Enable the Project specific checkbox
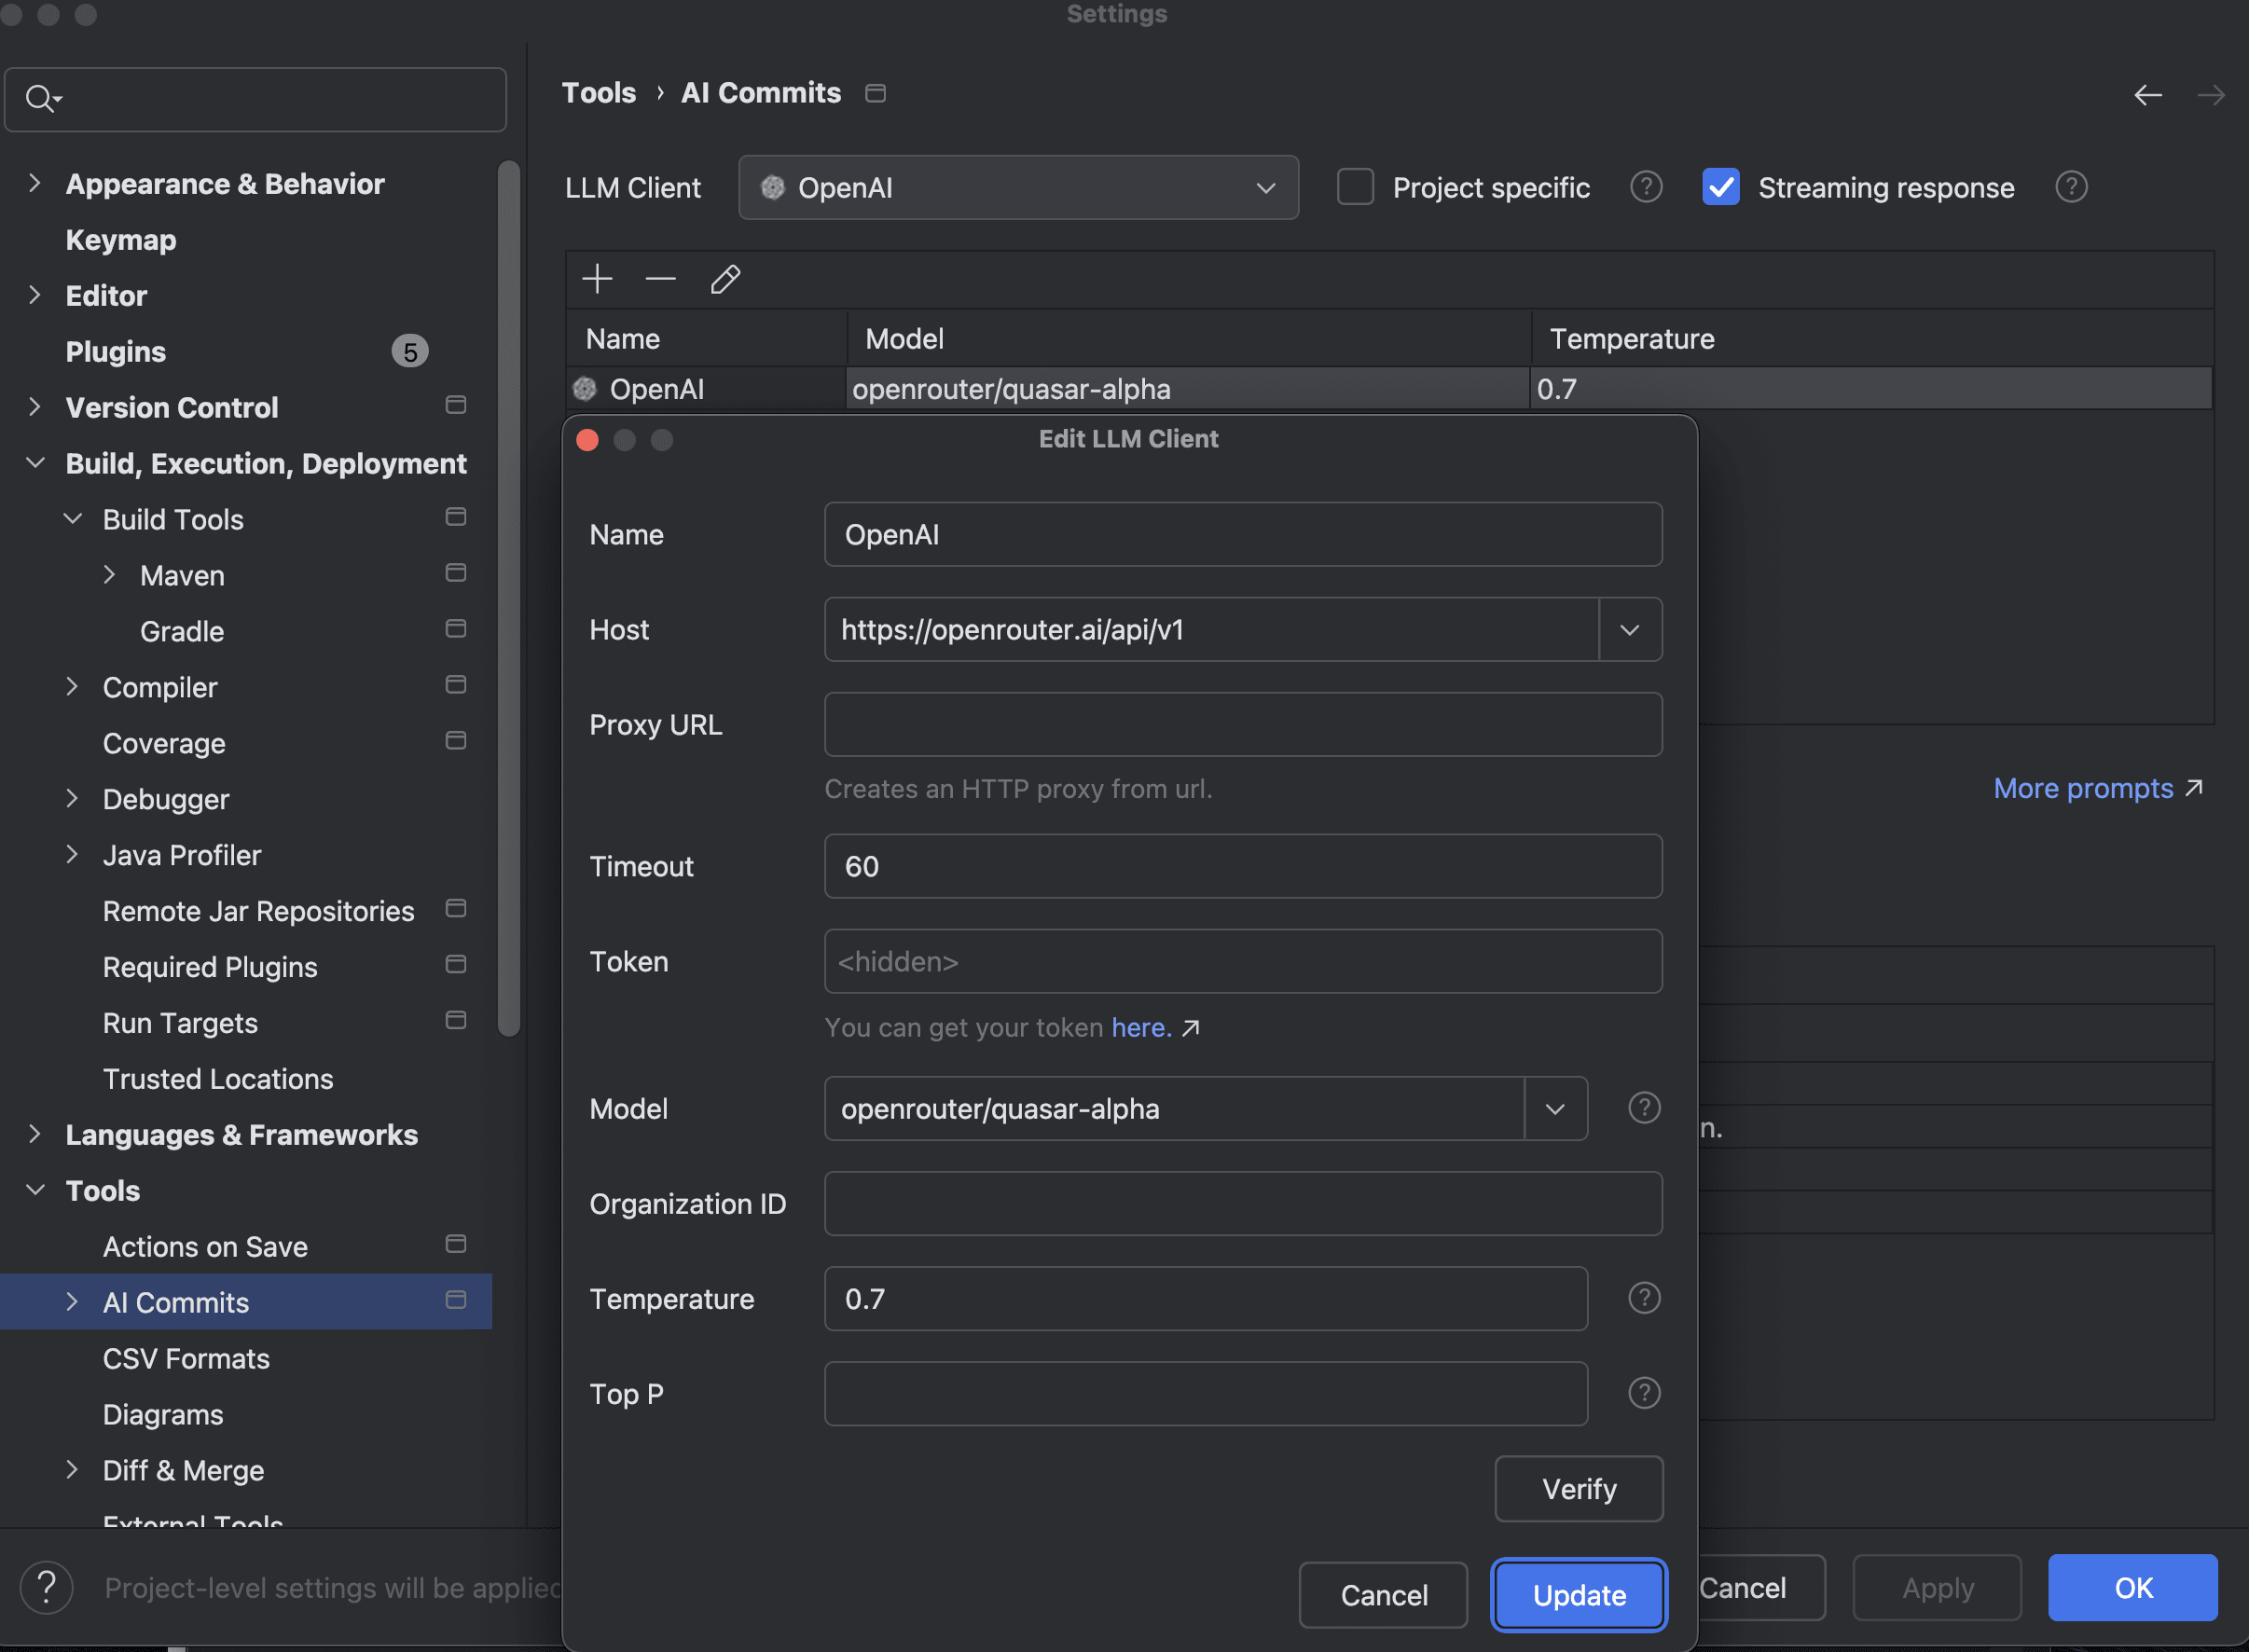2249x1652 pixels. pyautogui.click(x=1355, y=187)
